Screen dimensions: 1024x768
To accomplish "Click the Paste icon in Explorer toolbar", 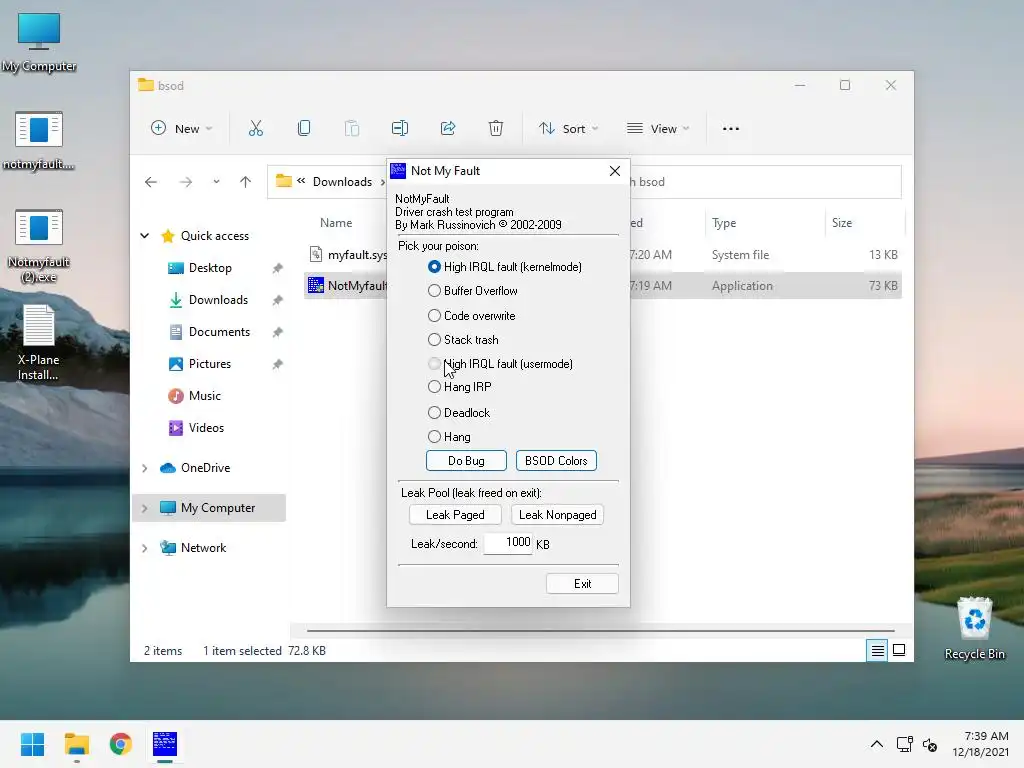I will (x=351, y=129).
